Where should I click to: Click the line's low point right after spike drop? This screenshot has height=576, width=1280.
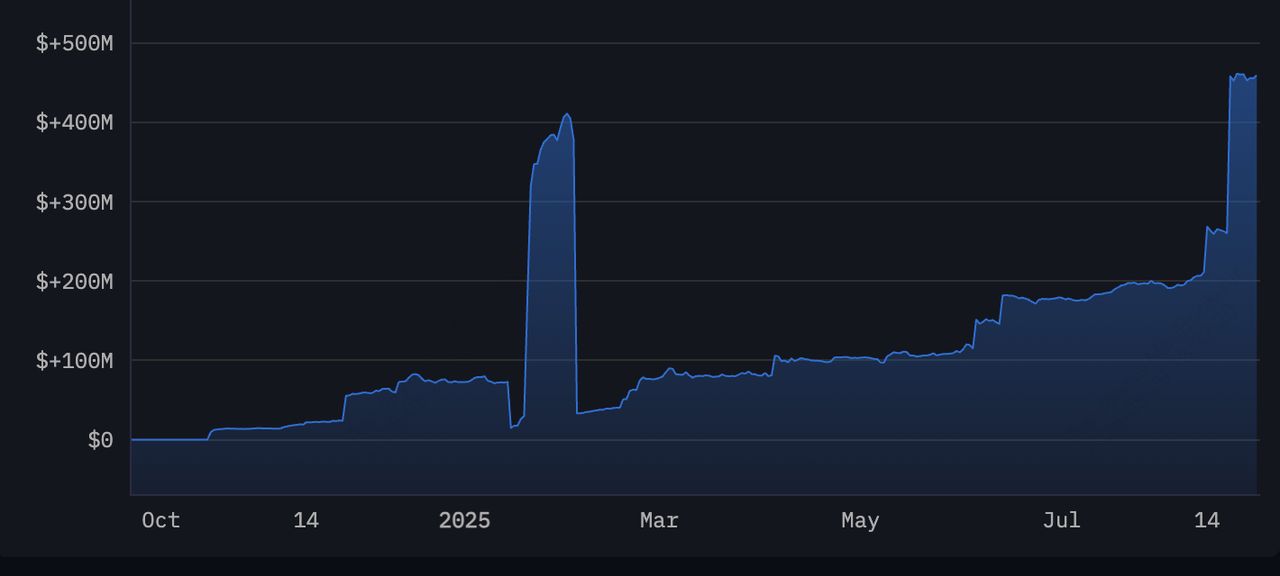click(x=578, y=413)
